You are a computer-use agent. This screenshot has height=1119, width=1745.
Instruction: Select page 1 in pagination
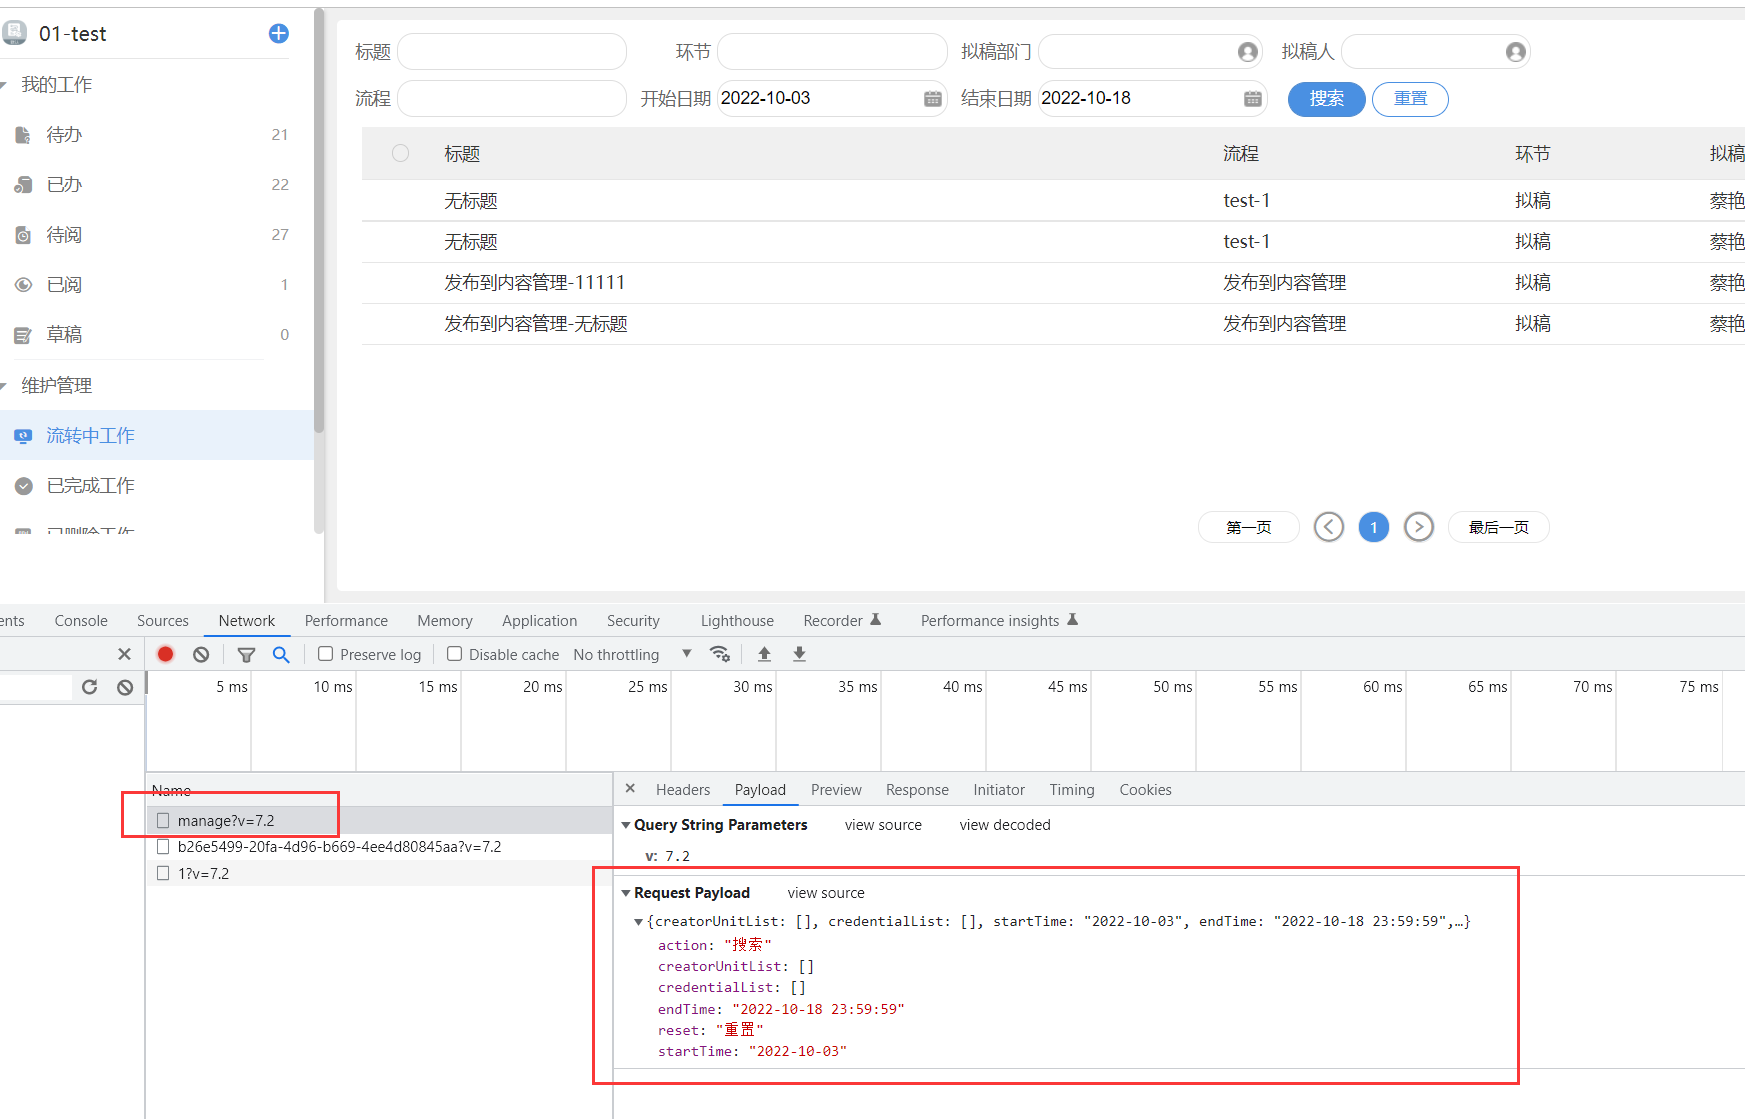click(1374, 527)
